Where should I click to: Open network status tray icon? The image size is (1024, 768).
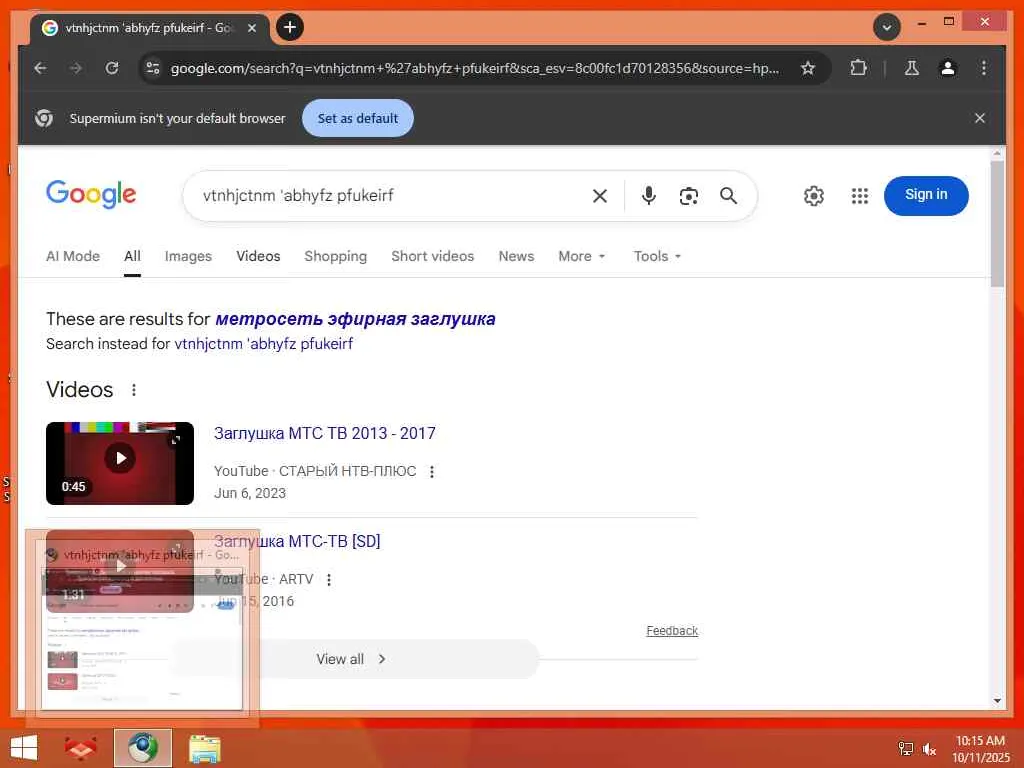click(905, 748)
